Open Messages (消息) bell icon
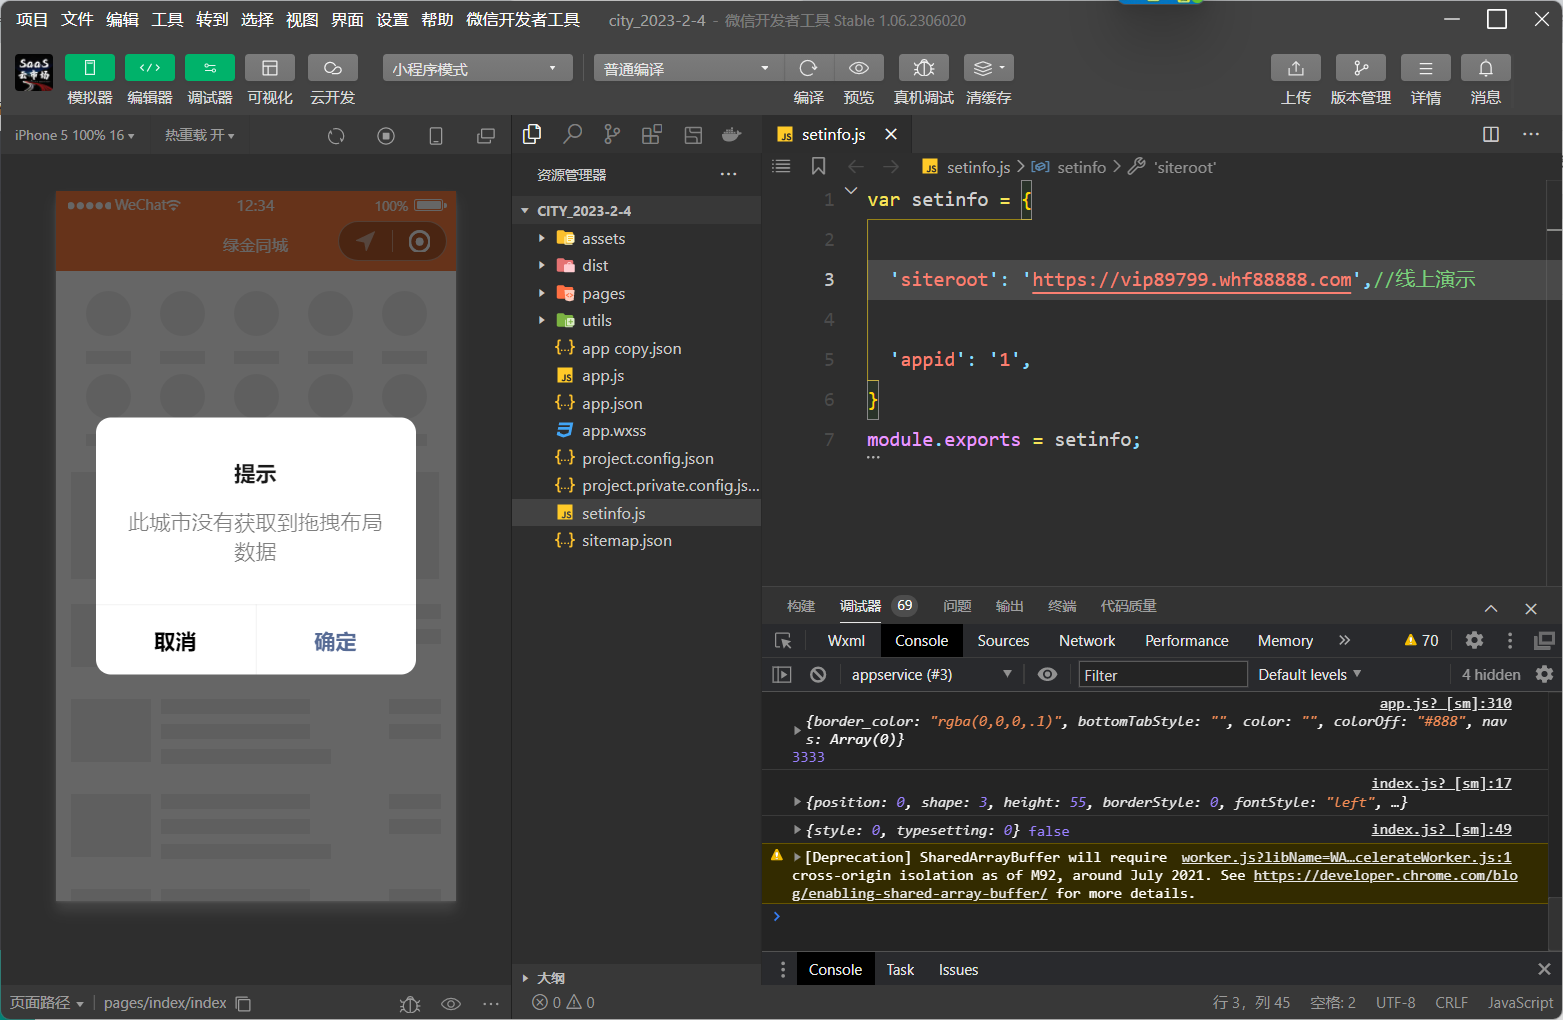This screenshot has height=1020, width=1563. 1486,67
